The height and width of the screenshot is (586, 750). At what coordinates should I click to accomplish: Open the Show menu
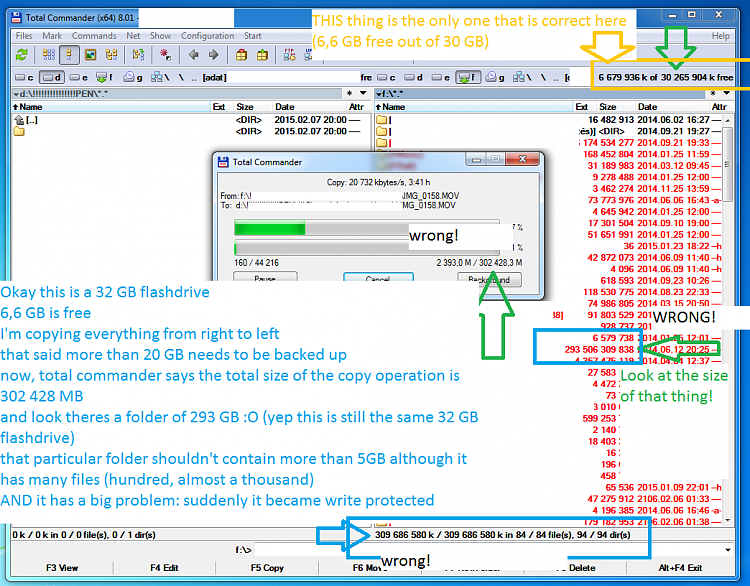[160, 36]
